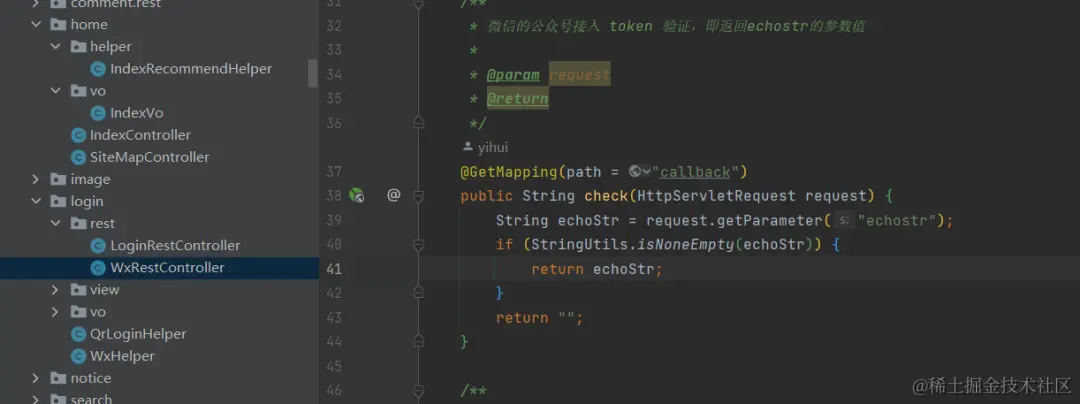Open LoginRestController in the project tree
1080x404 pixels.
[175, 246]
